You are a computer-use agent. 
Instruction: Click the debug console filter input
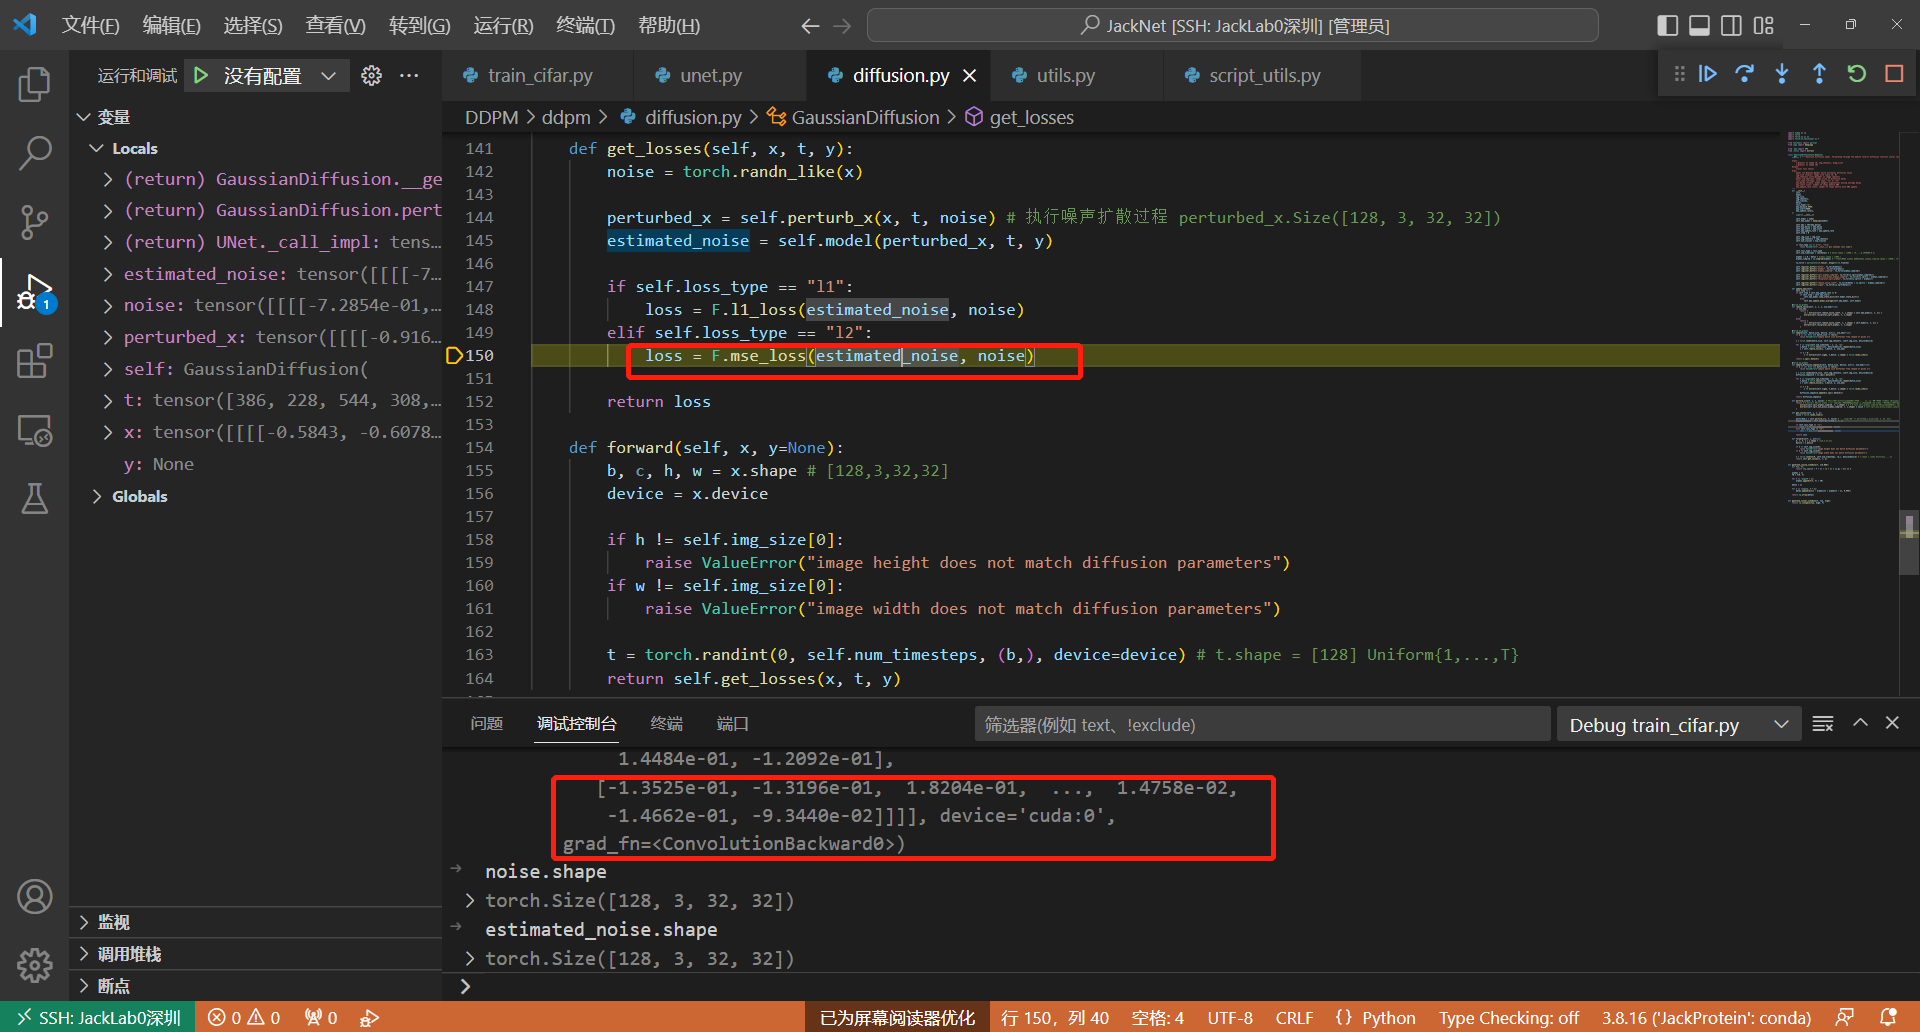(1262, 725)
